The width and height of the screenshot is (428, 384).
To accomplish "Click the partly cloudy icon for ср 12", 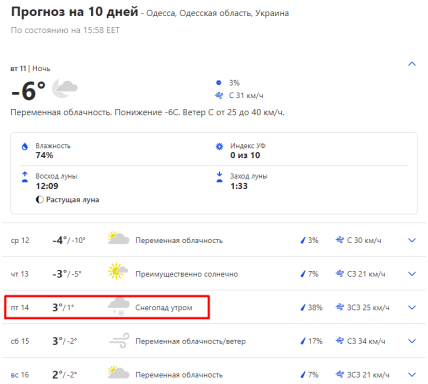I will click(x=118, y=238).
